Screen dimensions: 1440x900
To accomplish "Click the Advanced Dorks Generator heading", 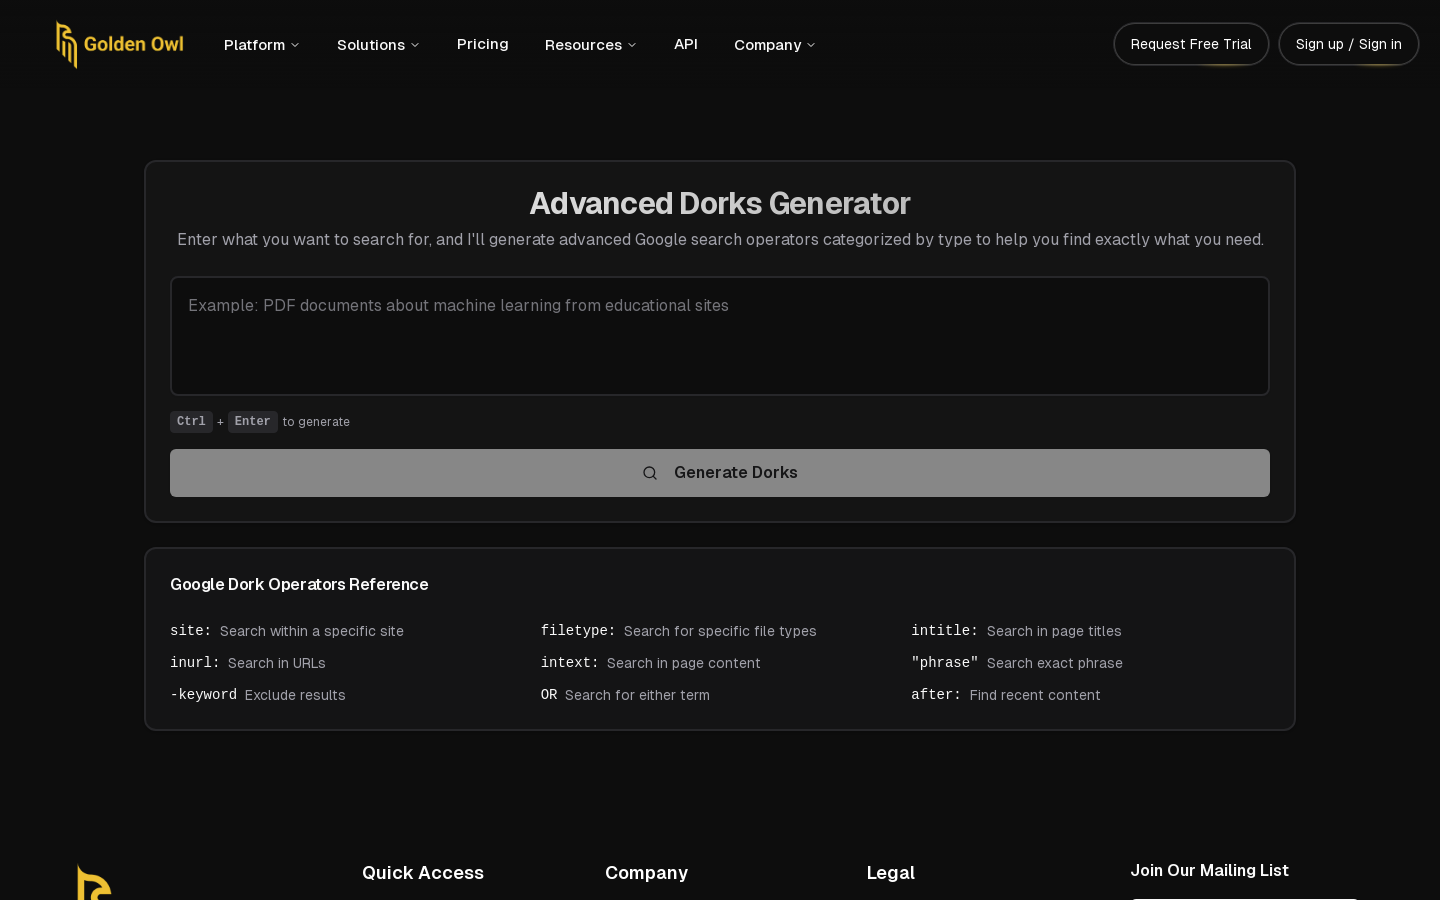I will 720,203.
